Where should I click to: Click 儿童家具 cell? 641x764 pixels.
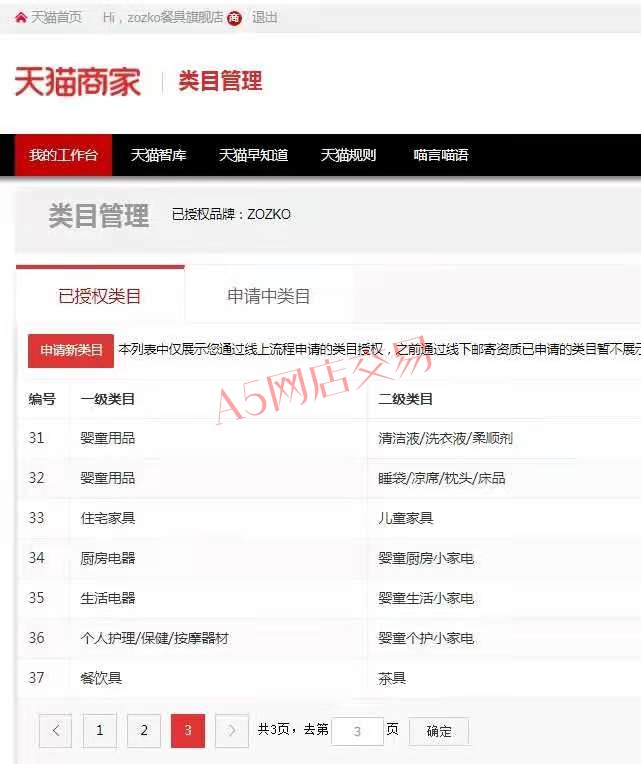pos(405,518)
